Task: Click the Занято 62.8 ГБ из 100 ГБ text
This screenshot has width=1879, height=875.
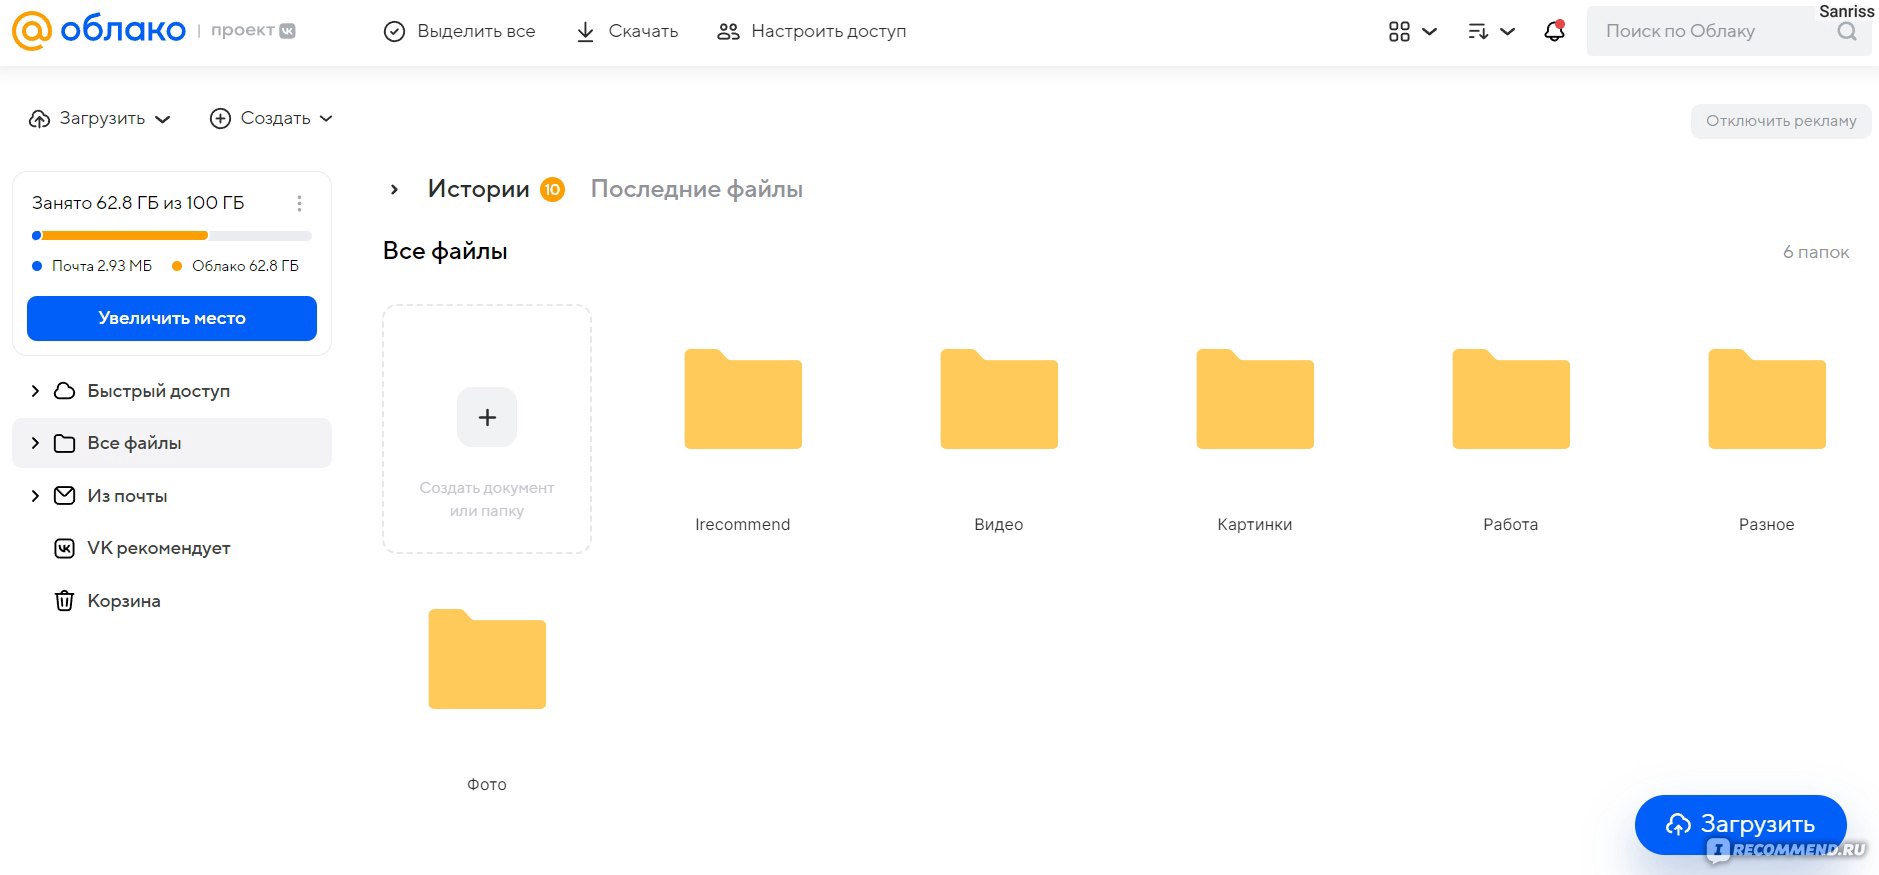Action: [x=138, y=203]
